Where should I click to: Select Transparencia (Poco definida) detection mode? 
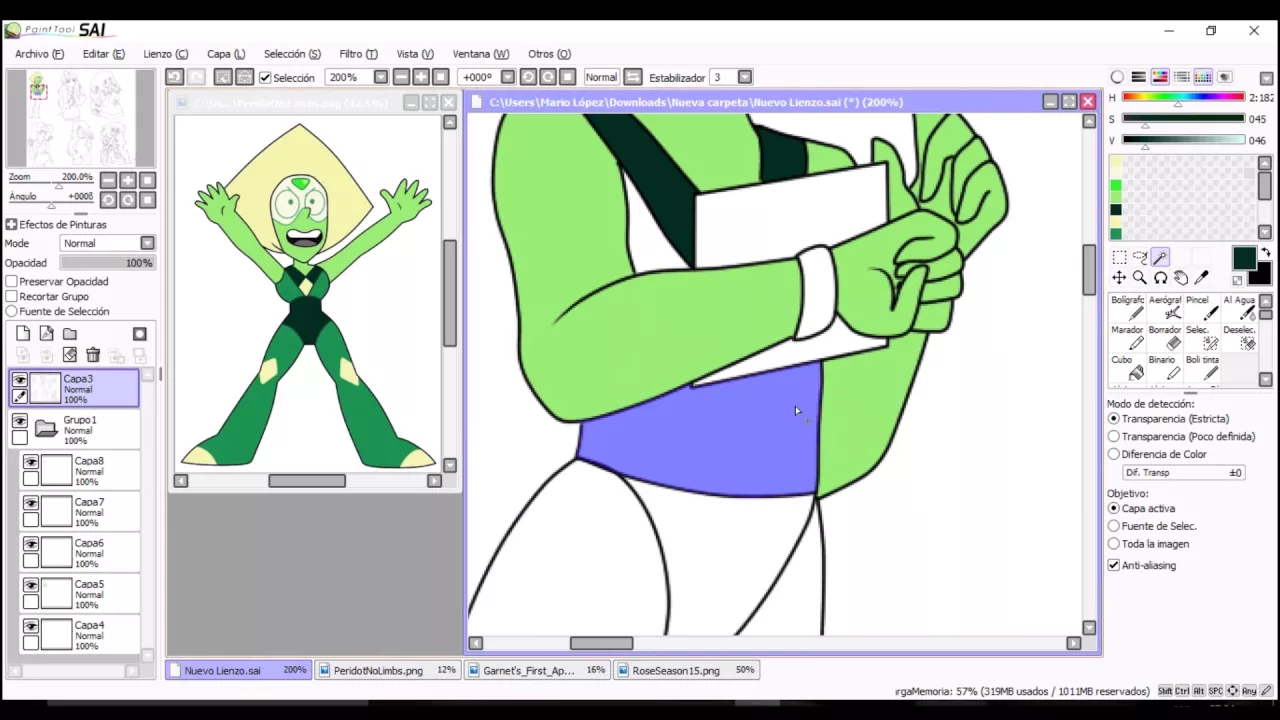click(x=1114, y=436)
